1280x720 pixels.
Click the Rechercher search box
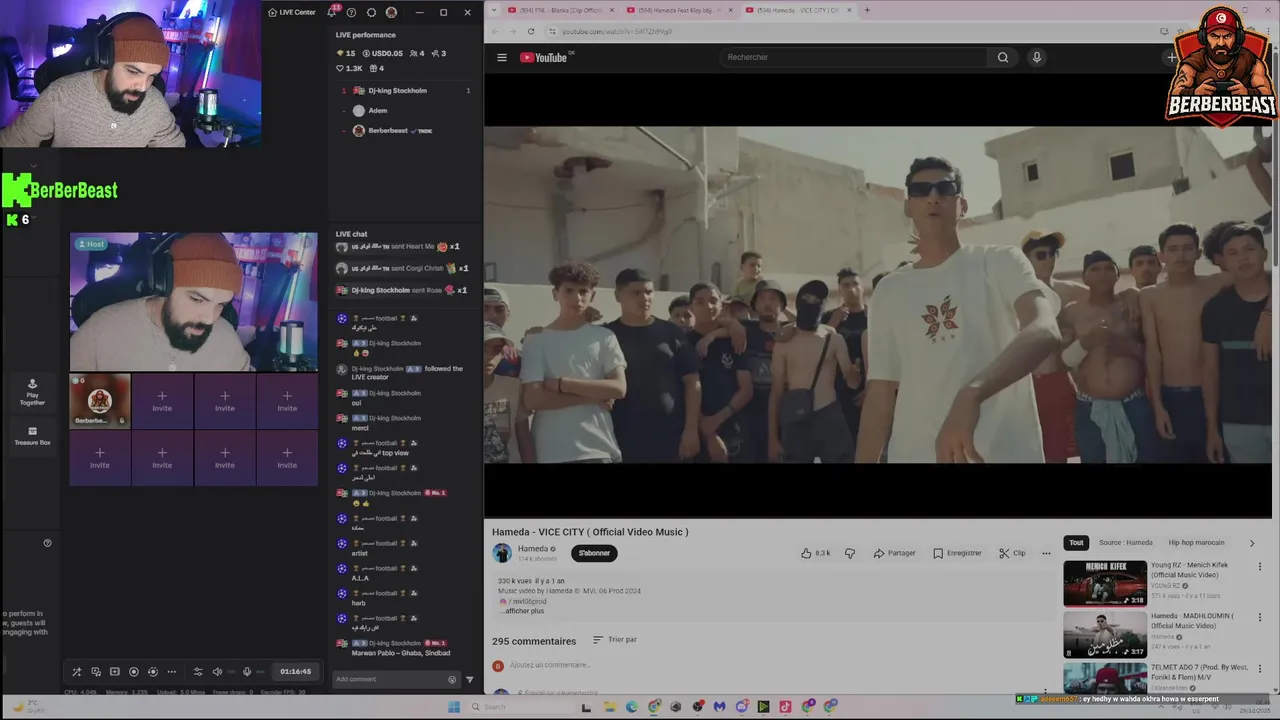tap(853, 57)
